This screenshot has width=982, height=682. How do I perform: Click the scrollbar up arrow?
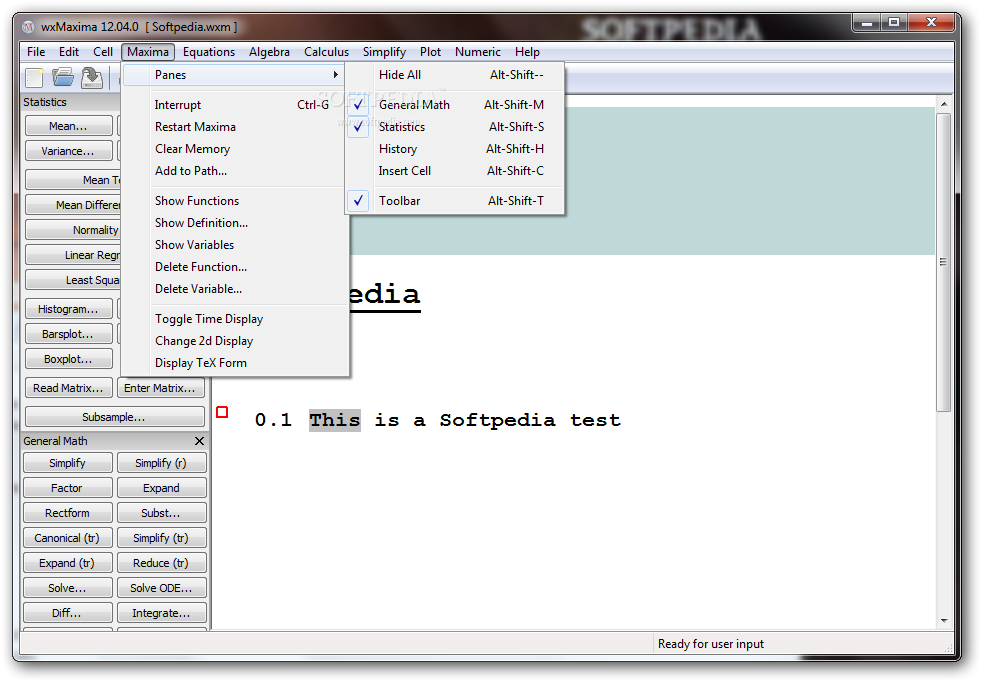[943, 103]
